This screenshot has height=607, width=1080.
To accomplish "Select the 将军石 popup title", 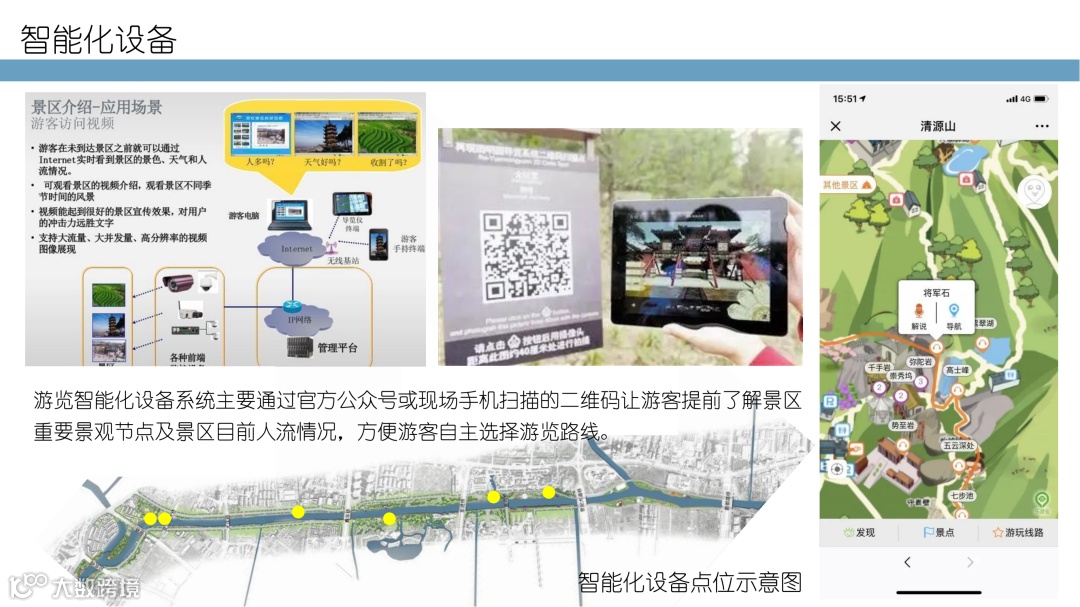I will tap(936, 293).
